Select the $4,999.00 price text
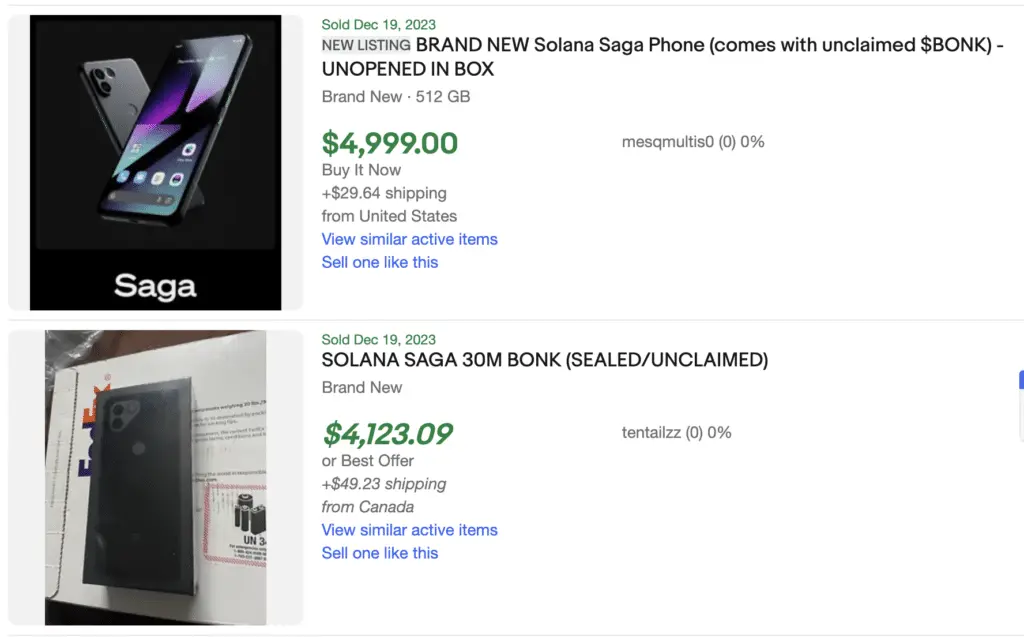 391,143
